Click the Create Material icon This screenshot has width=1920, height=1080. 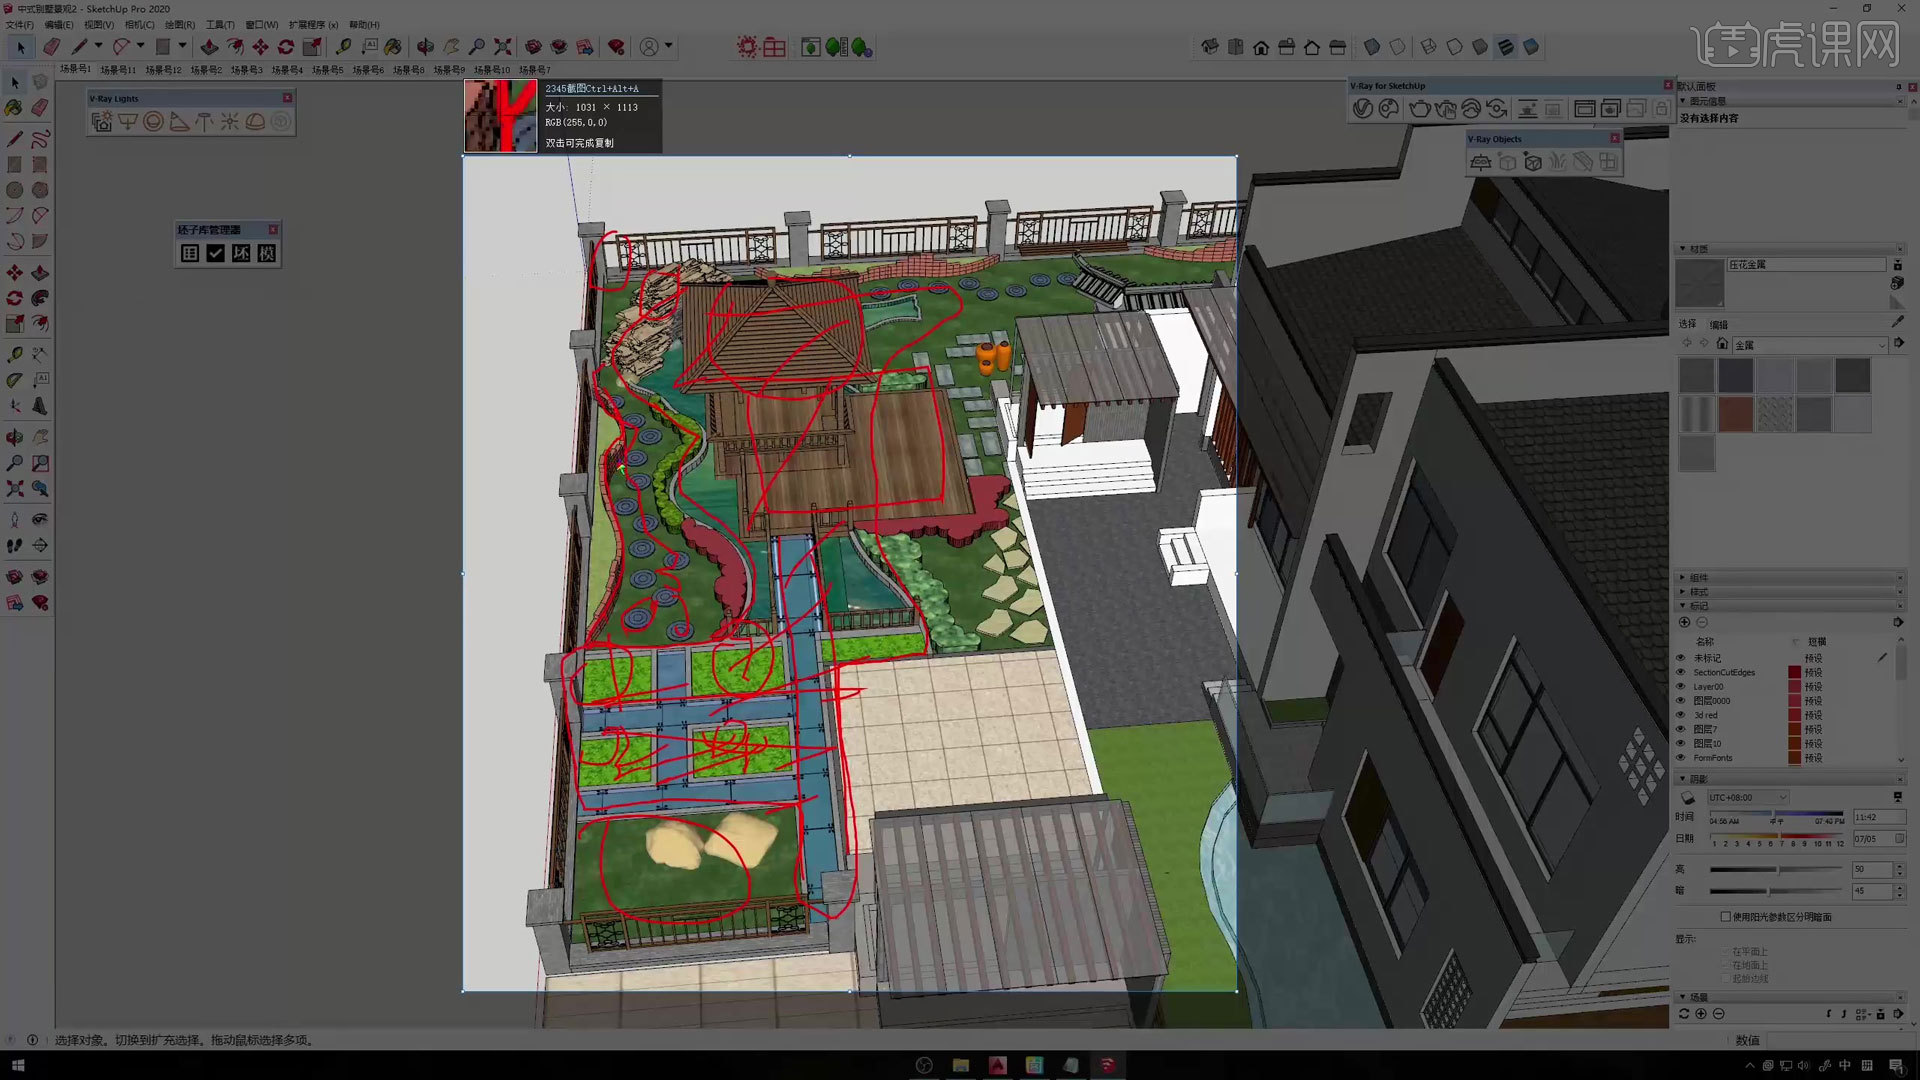(x=1897, y=284)
